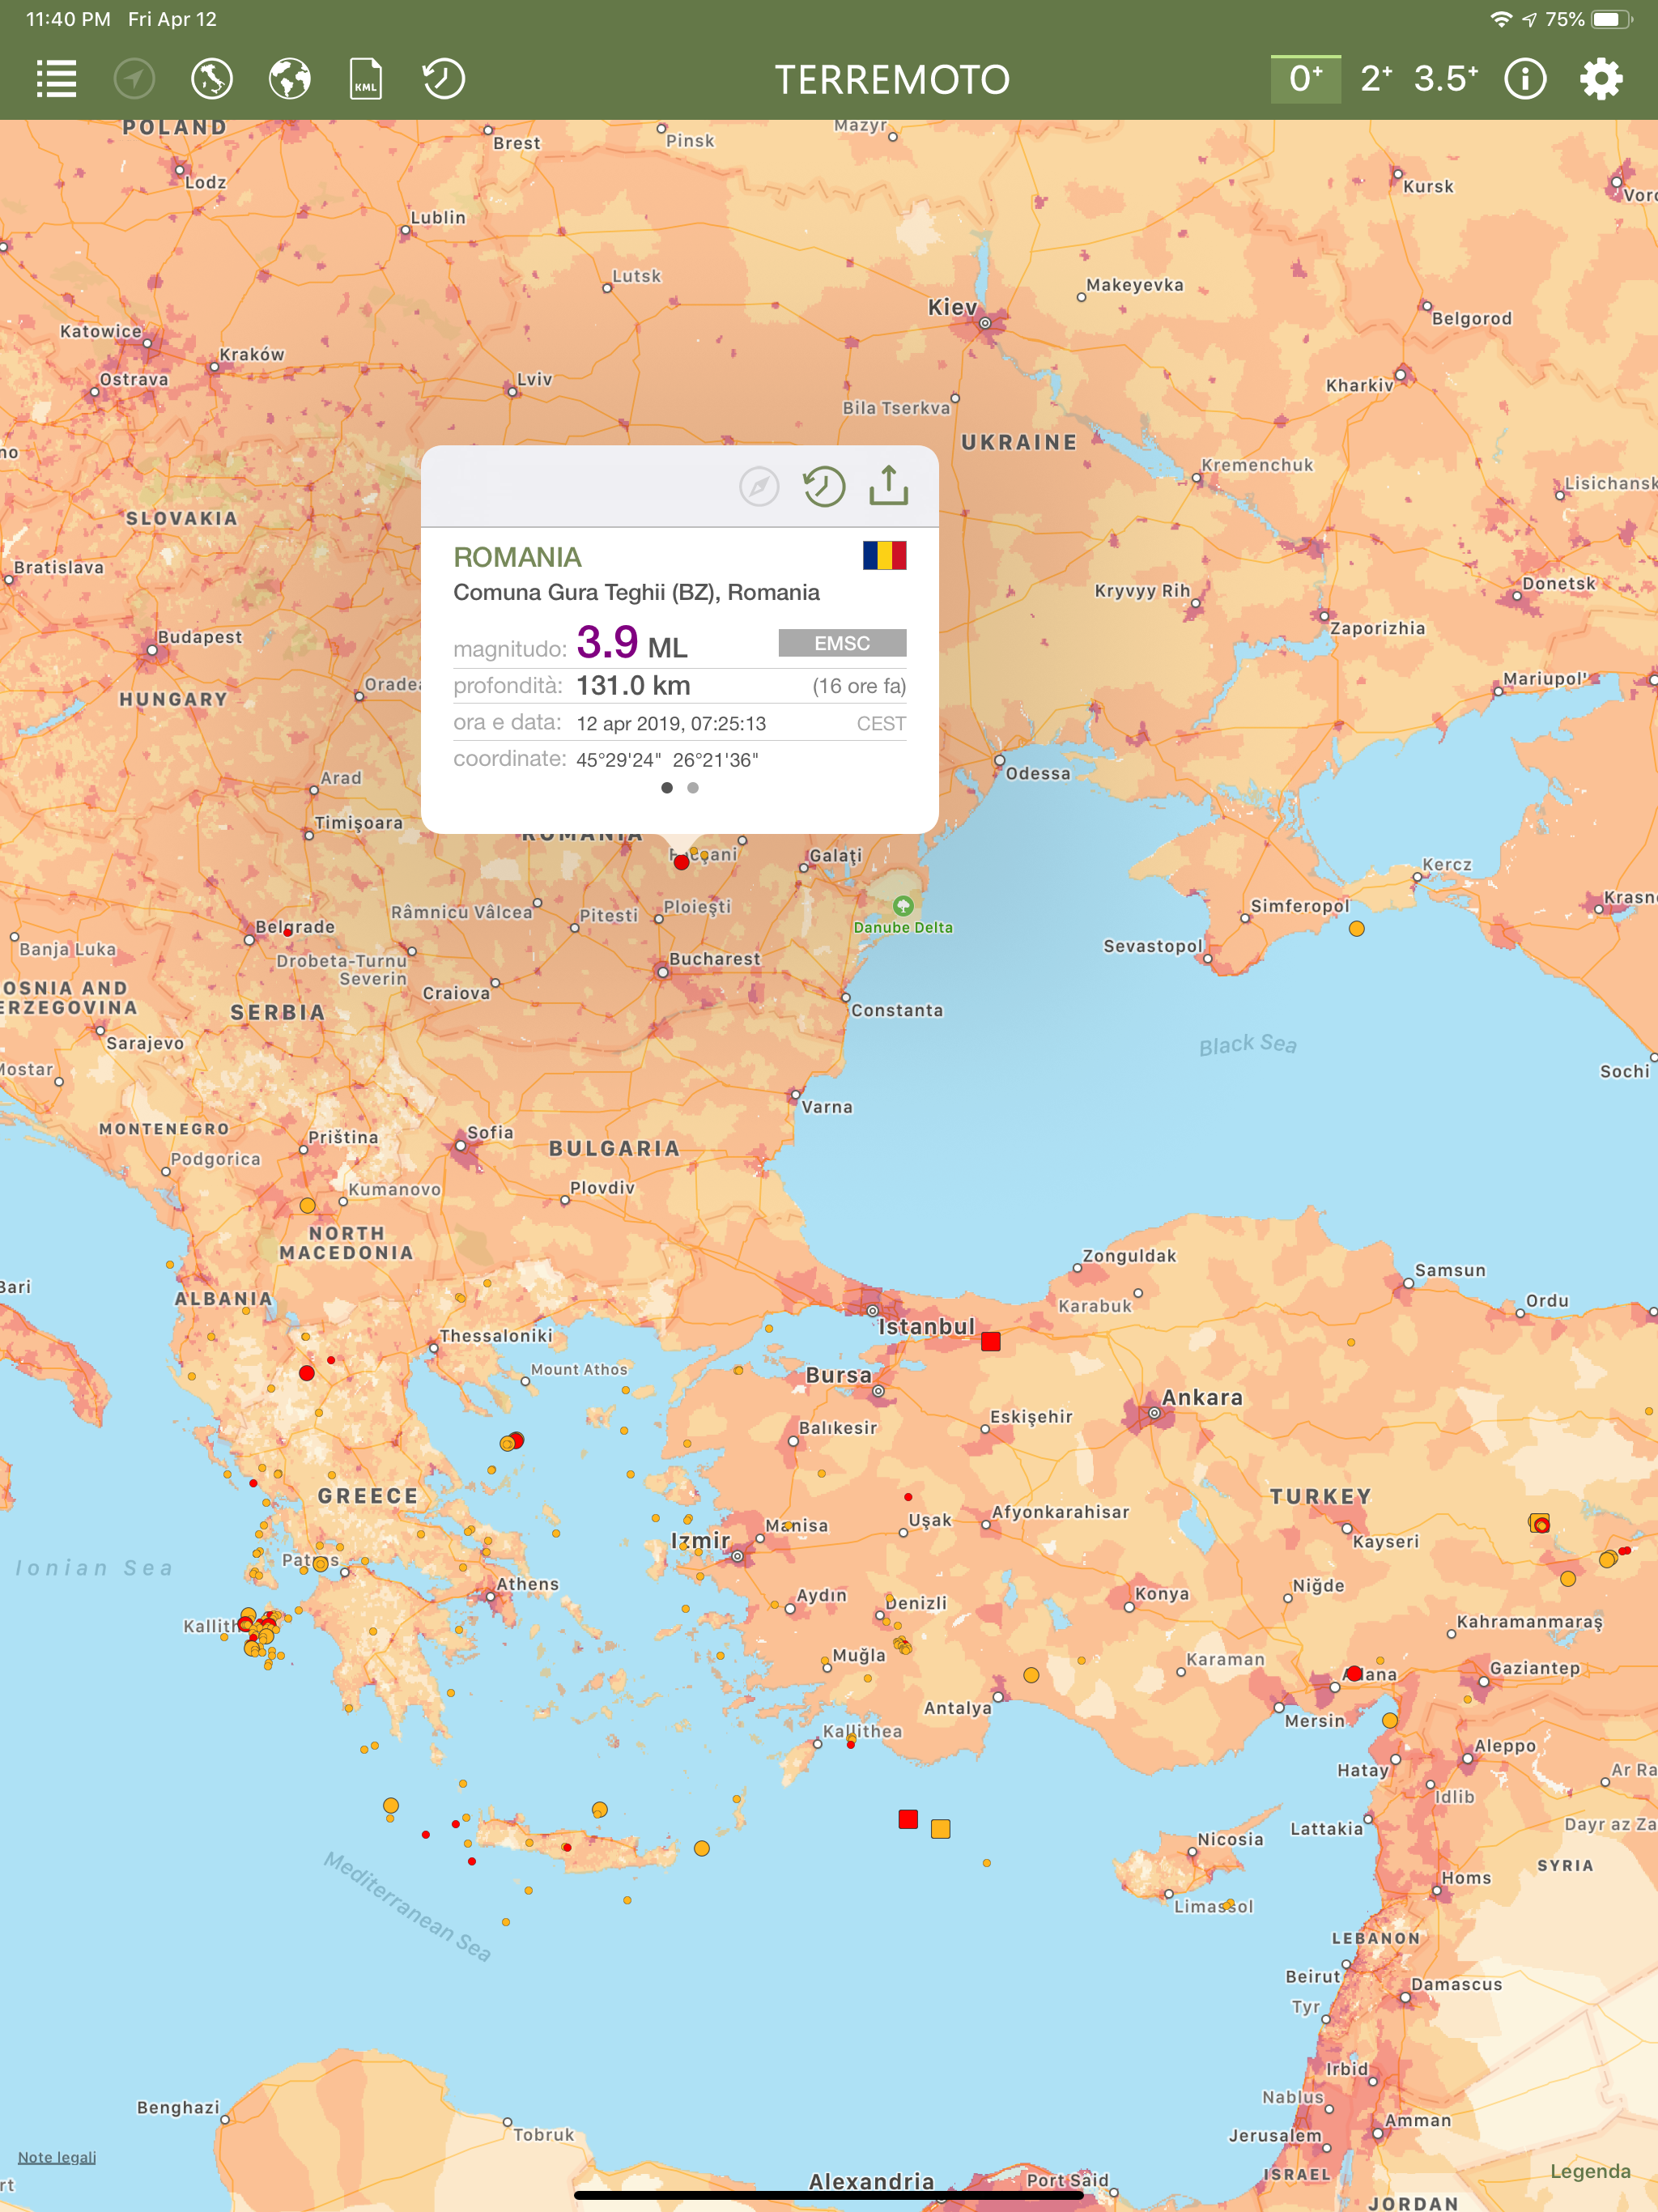Tap the Italy map view icon

click(x=212, y=79)
